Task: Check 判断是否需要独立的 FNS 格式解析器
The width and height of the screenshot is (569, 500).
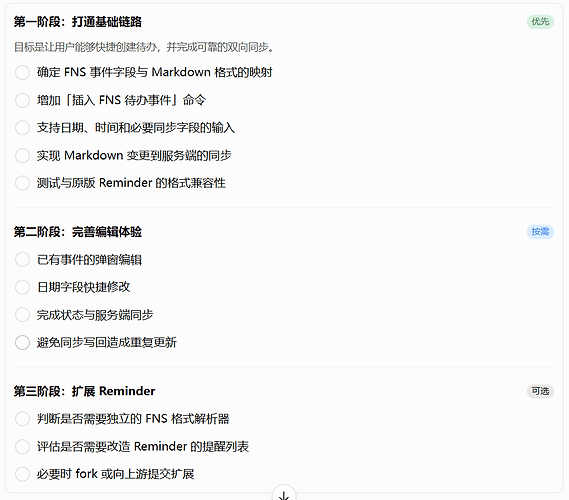Action: tap(22, 419)
